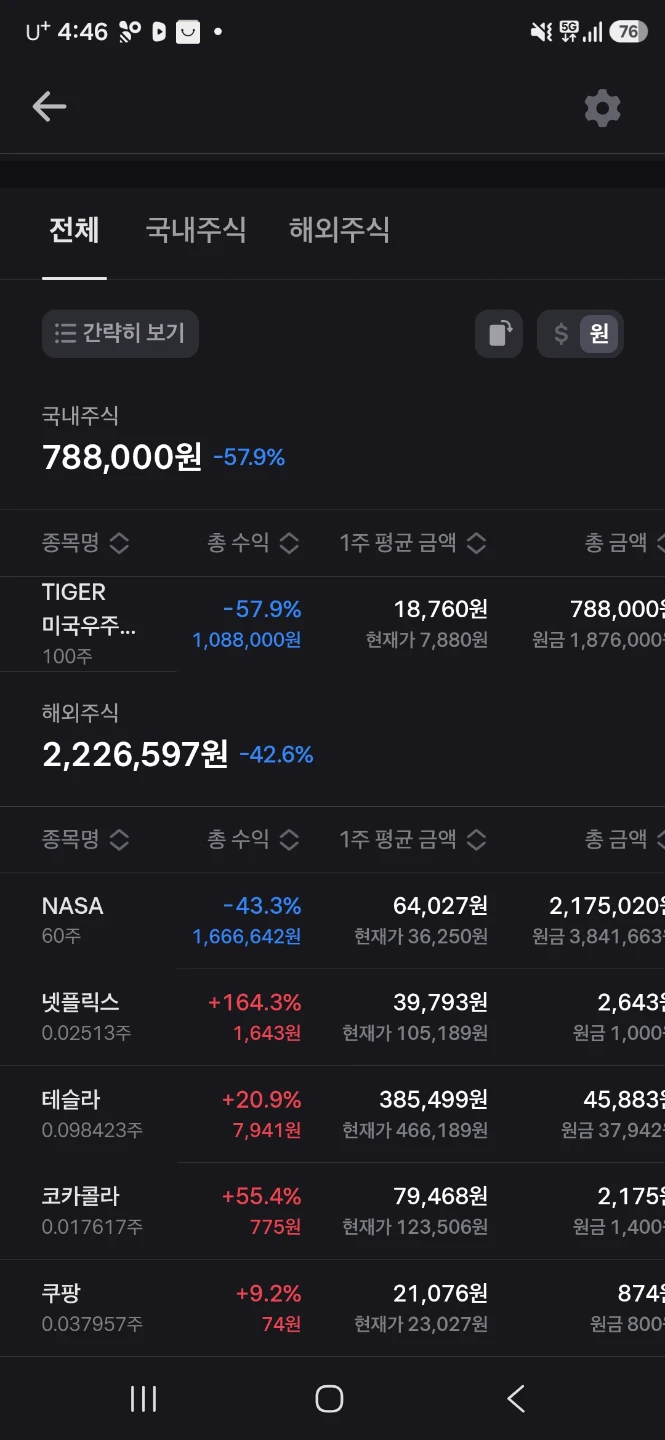Open TIGER 미국우주 ETF row

click(332, 623)
